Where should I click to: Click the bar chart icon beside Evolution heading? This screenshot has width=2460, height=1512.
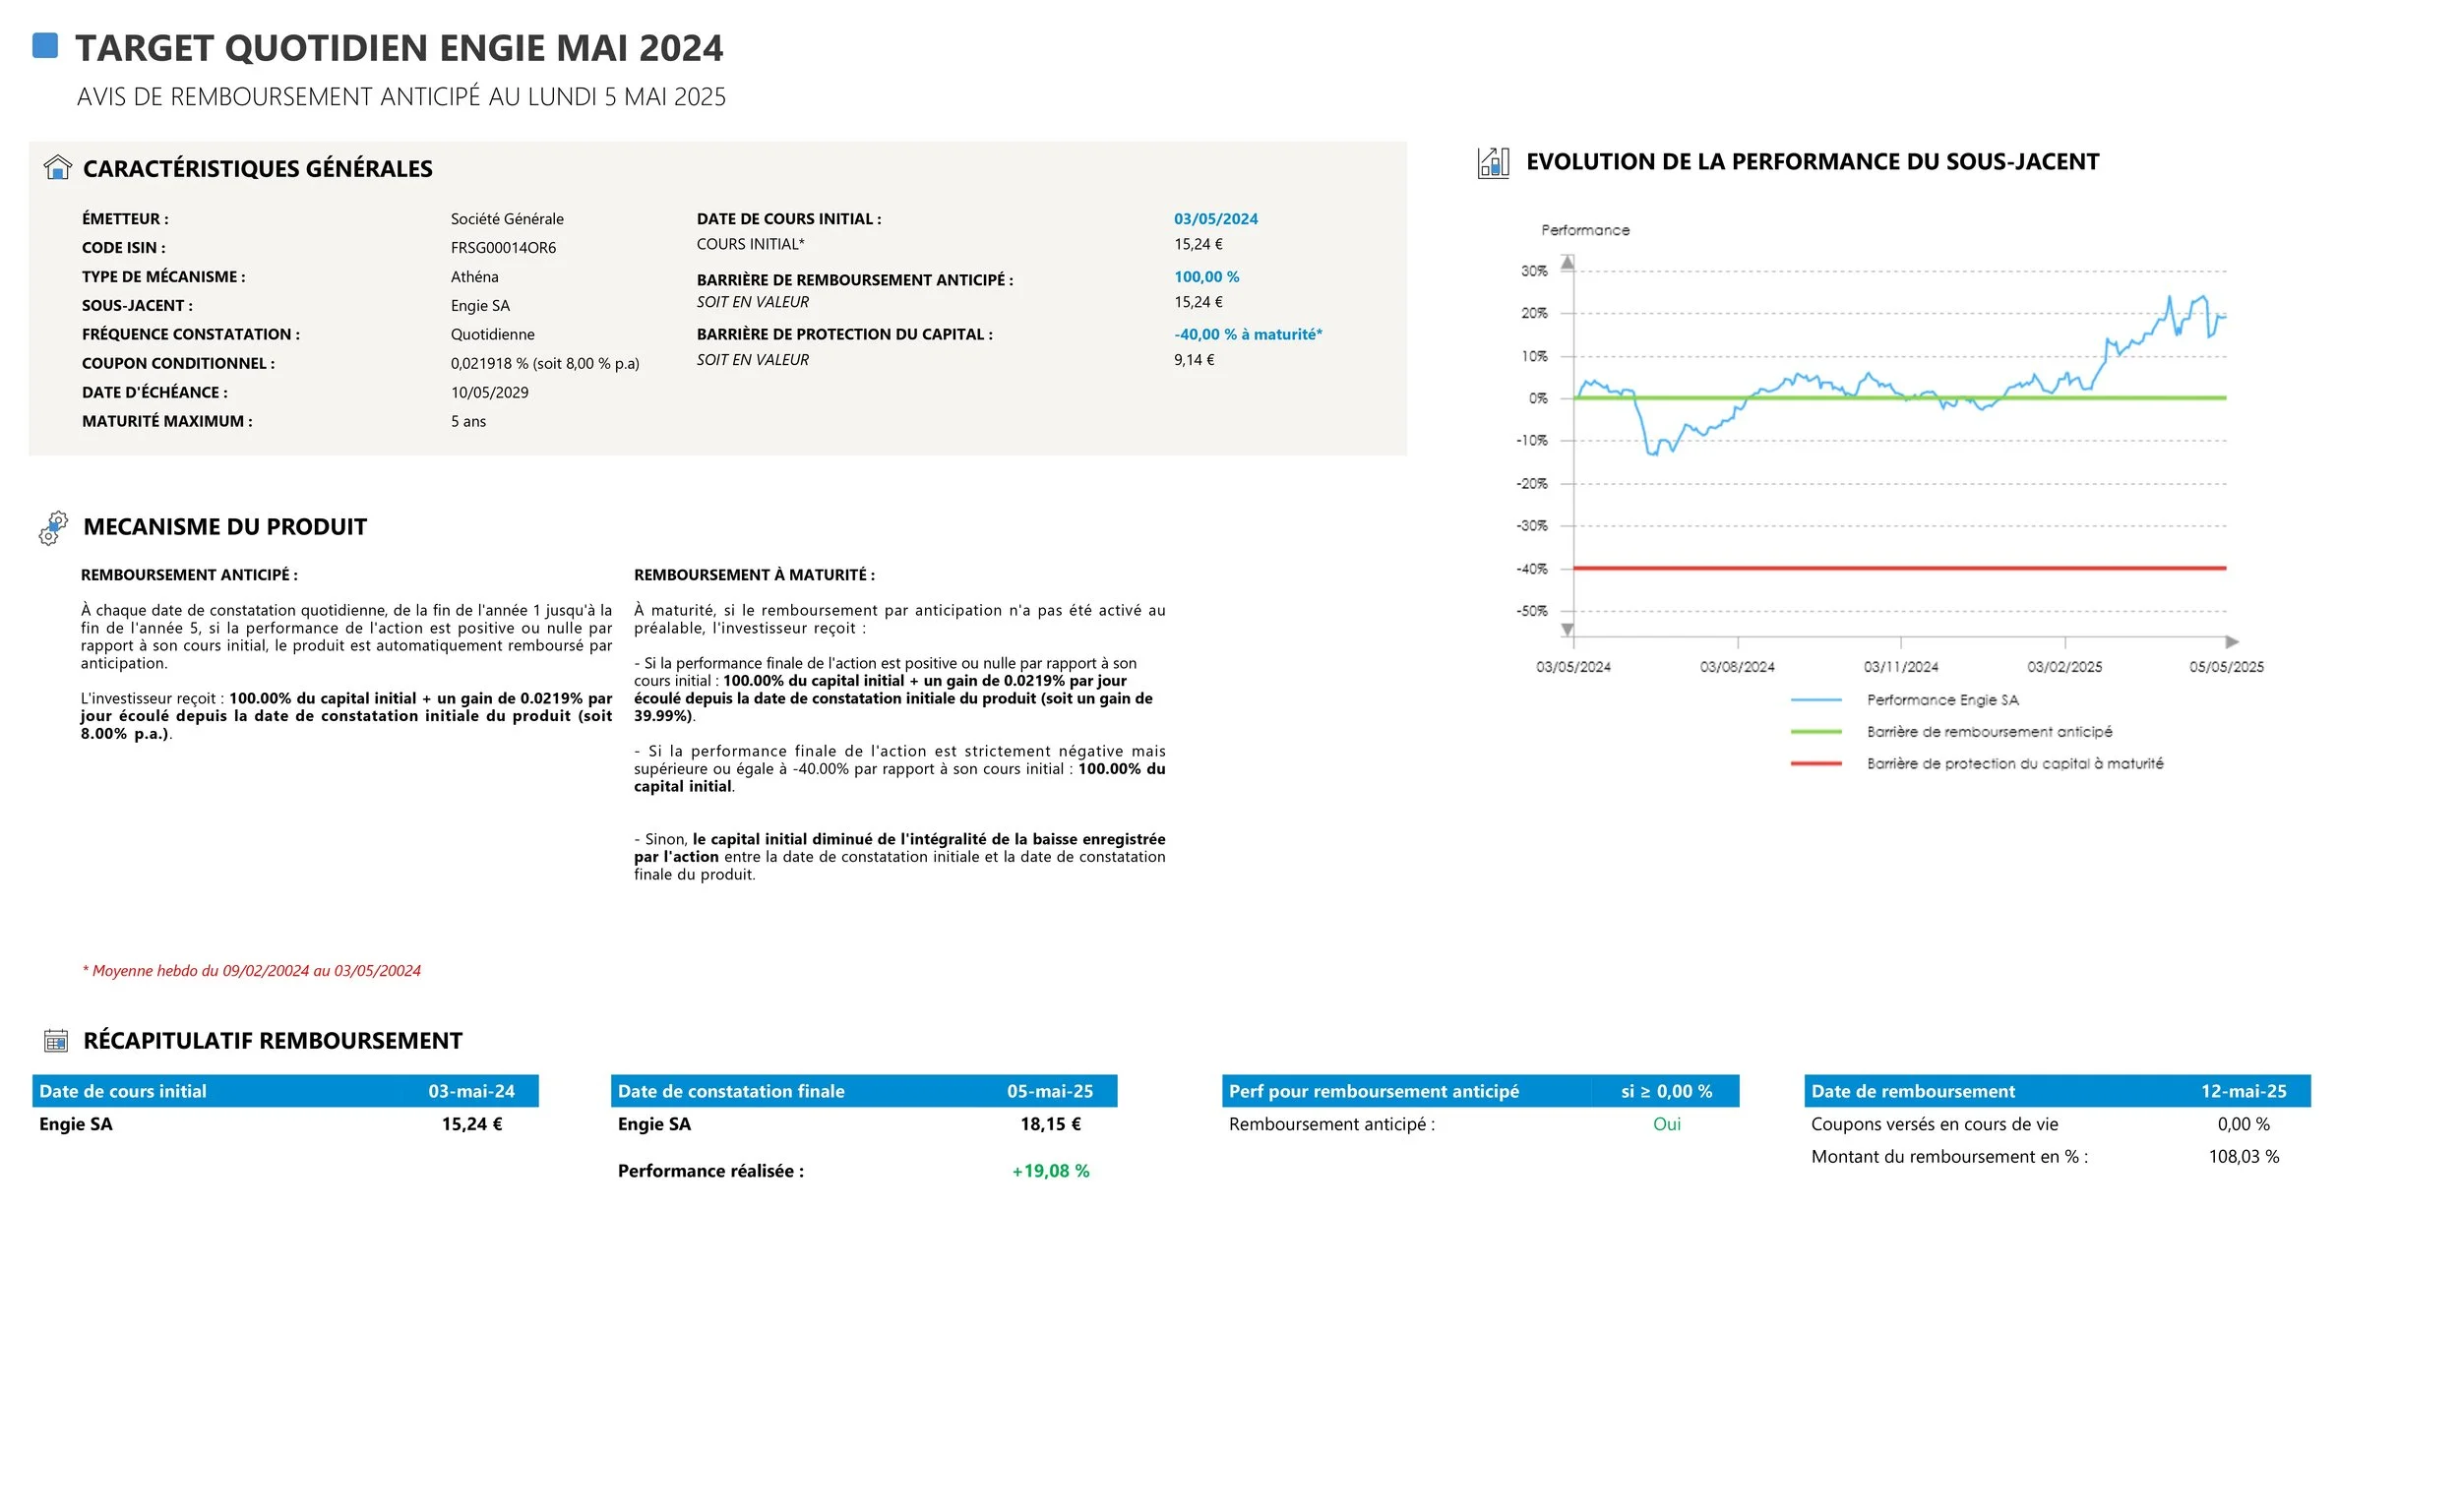pos(1492,162)
